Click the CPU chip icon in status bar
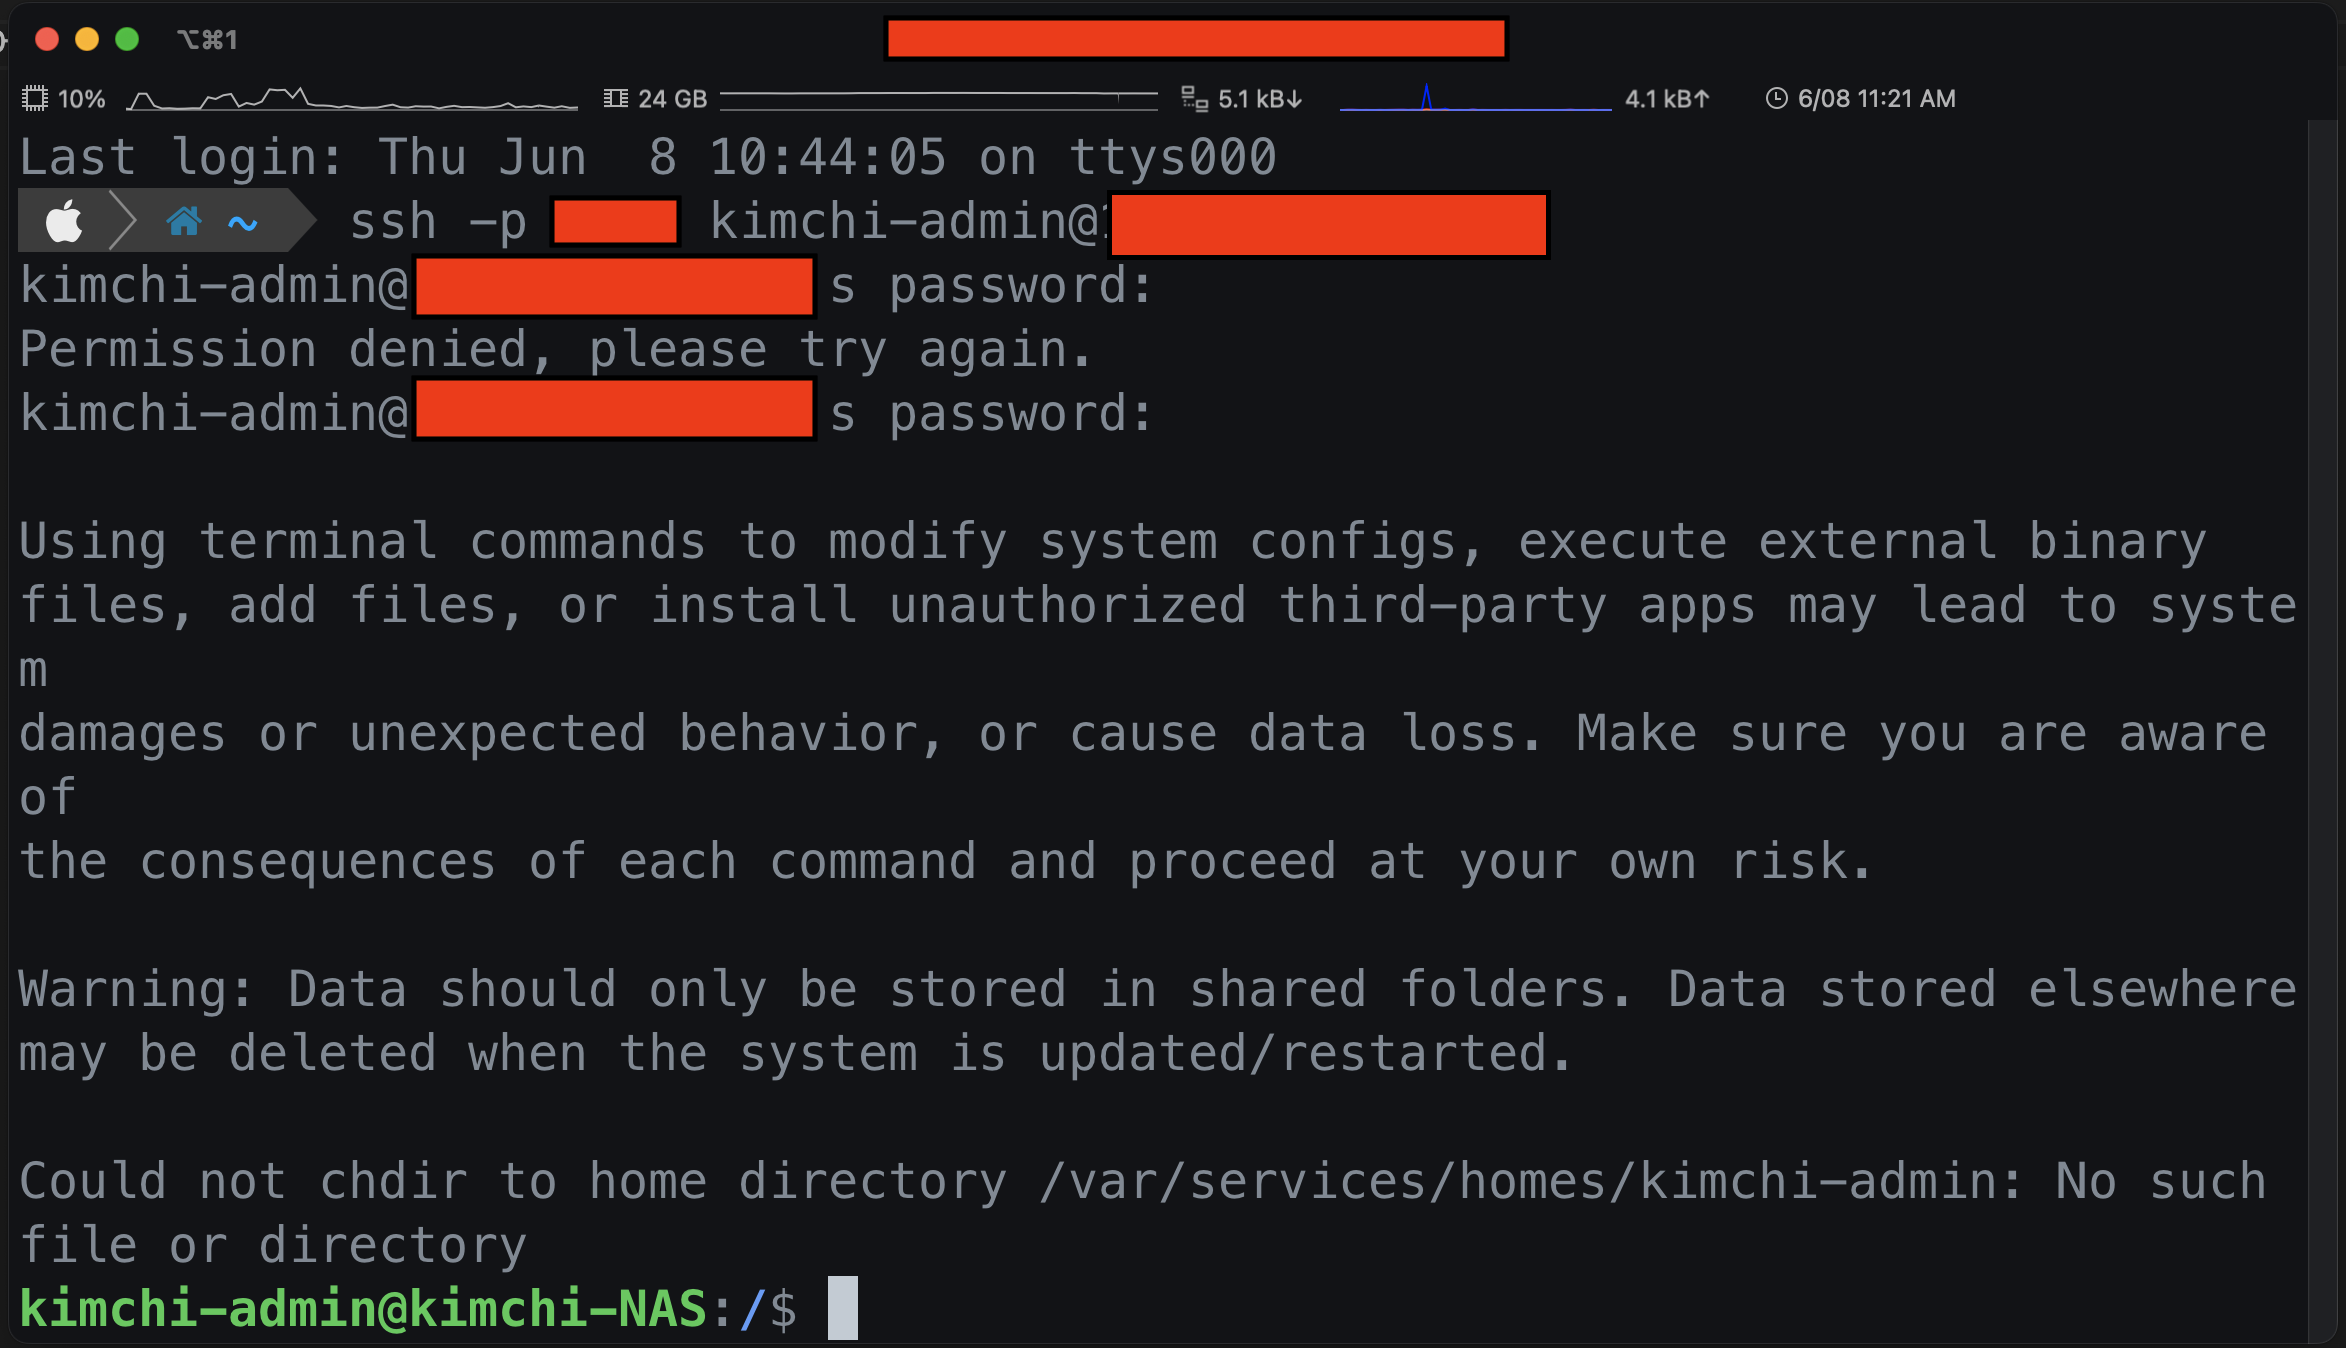This screenshot has height=1348, width=2346. coord(35,99)
